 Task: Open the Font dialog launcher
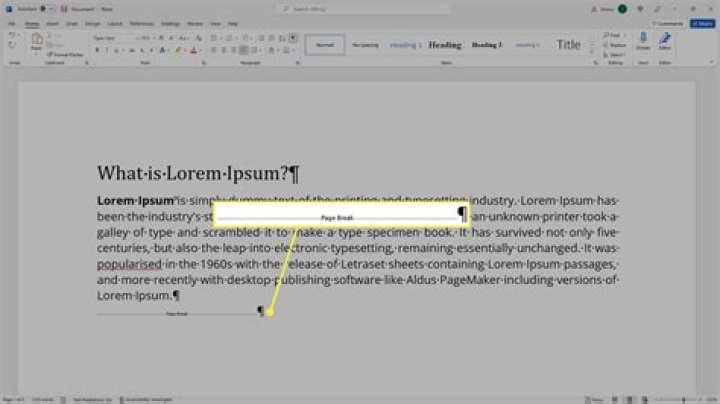[203, 63]
